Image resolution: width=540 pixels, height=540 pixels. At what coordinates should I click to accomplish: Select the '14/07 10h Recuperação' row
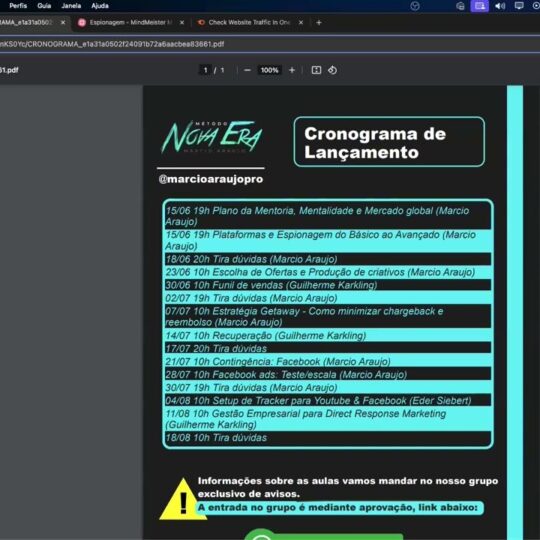(x=328, y=335)
